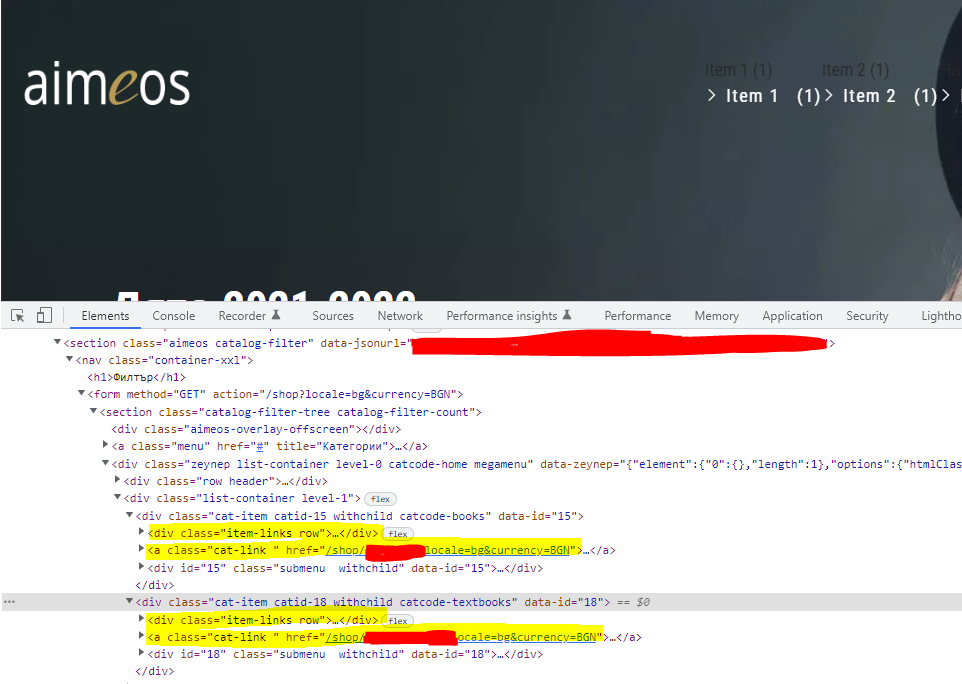Screen dimensions: 962x684
Task: Select the h1 Филтър element line
Action: coord(136,377)
